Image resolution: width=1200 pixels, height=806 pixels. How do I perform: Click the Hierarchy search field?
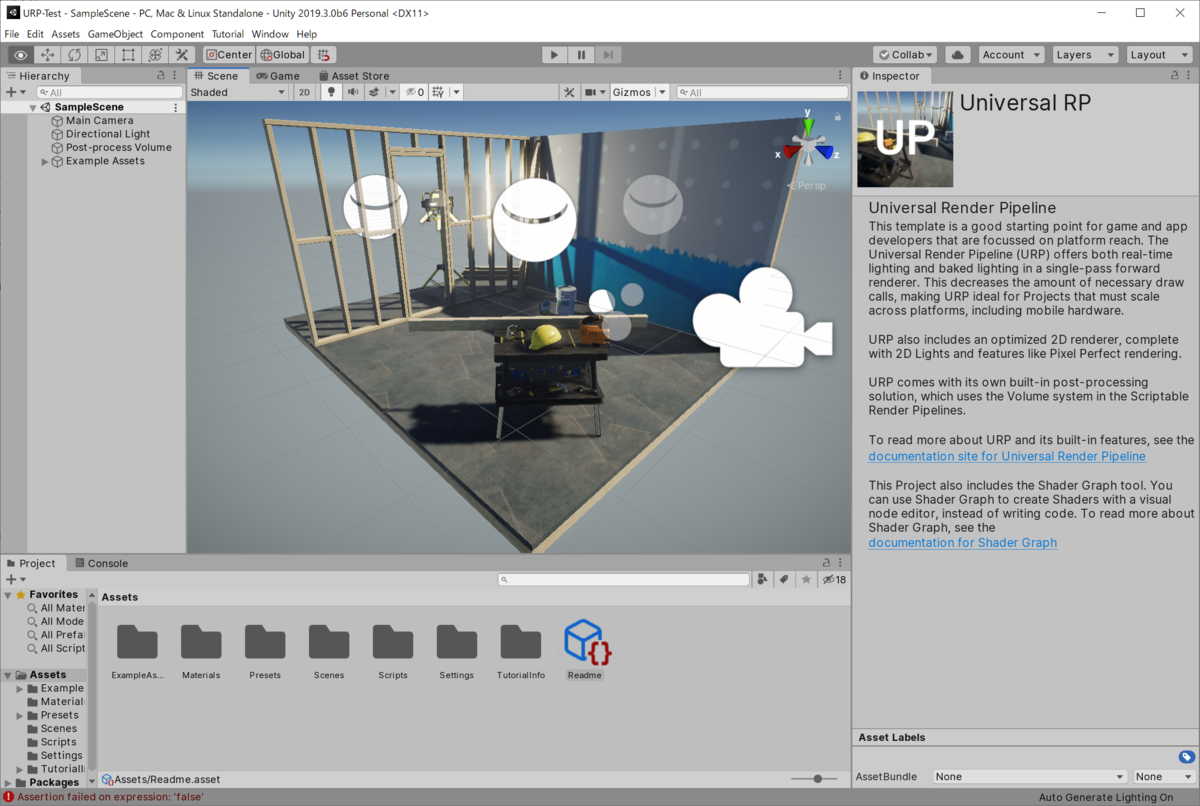click(x=109, y=92)
